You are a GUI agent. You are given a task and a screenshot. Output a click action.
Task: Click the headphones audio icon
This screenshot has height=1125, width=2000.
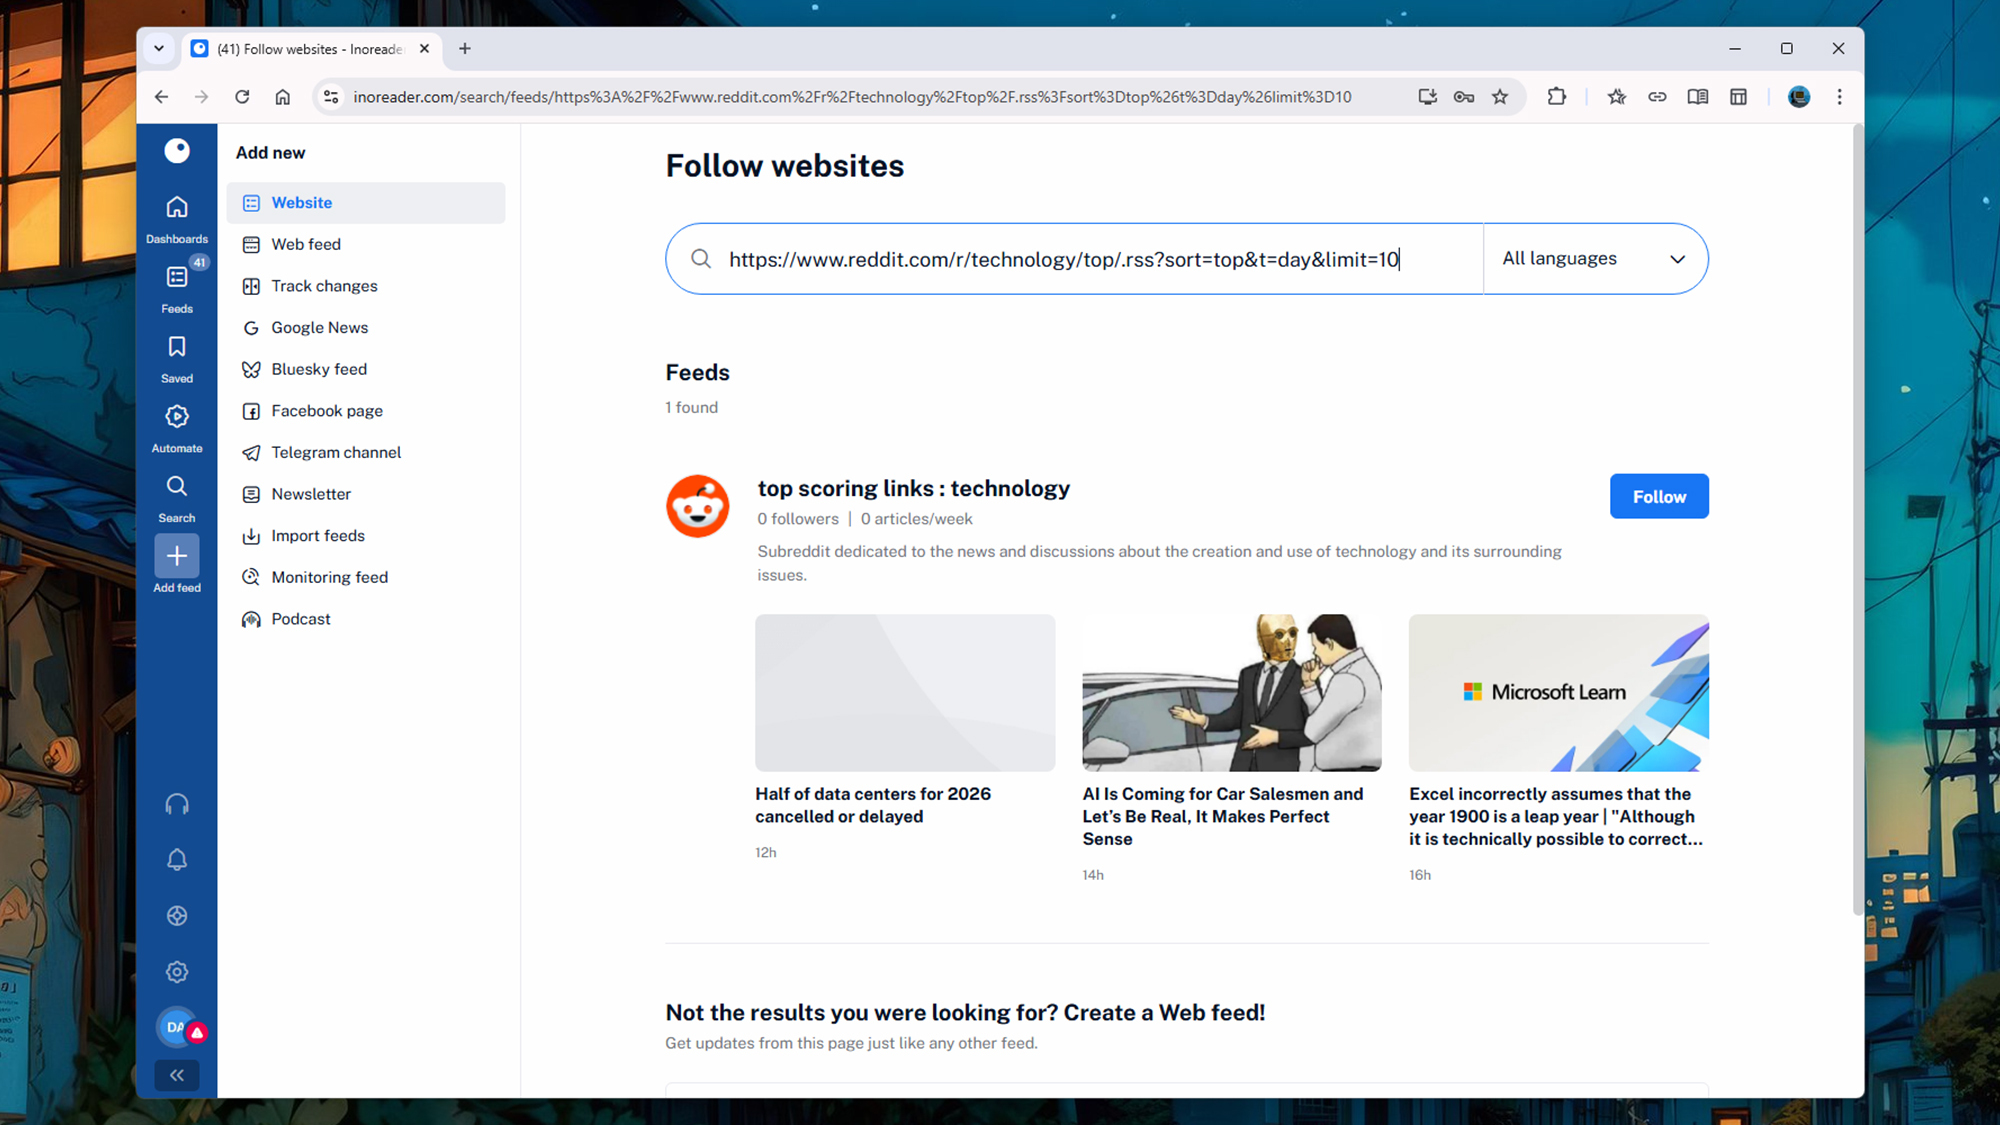tap(177, 805)
